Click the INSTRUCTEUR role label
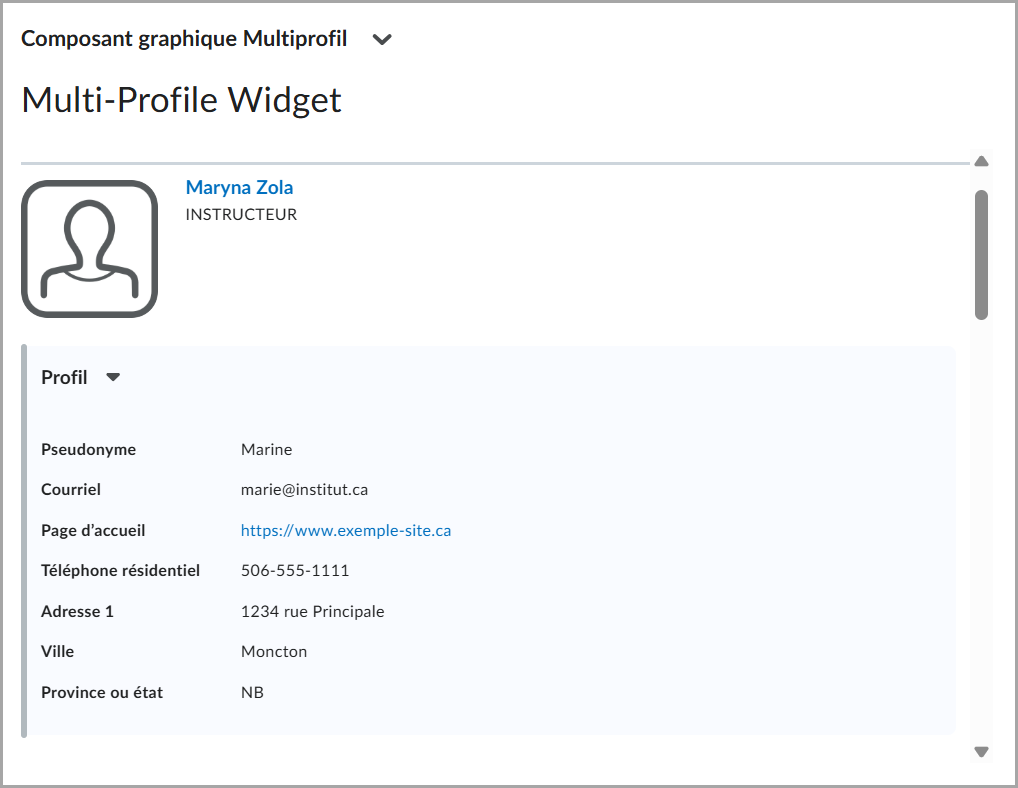1018x788 pixels. pyautogui.click(x=241, y=214)
